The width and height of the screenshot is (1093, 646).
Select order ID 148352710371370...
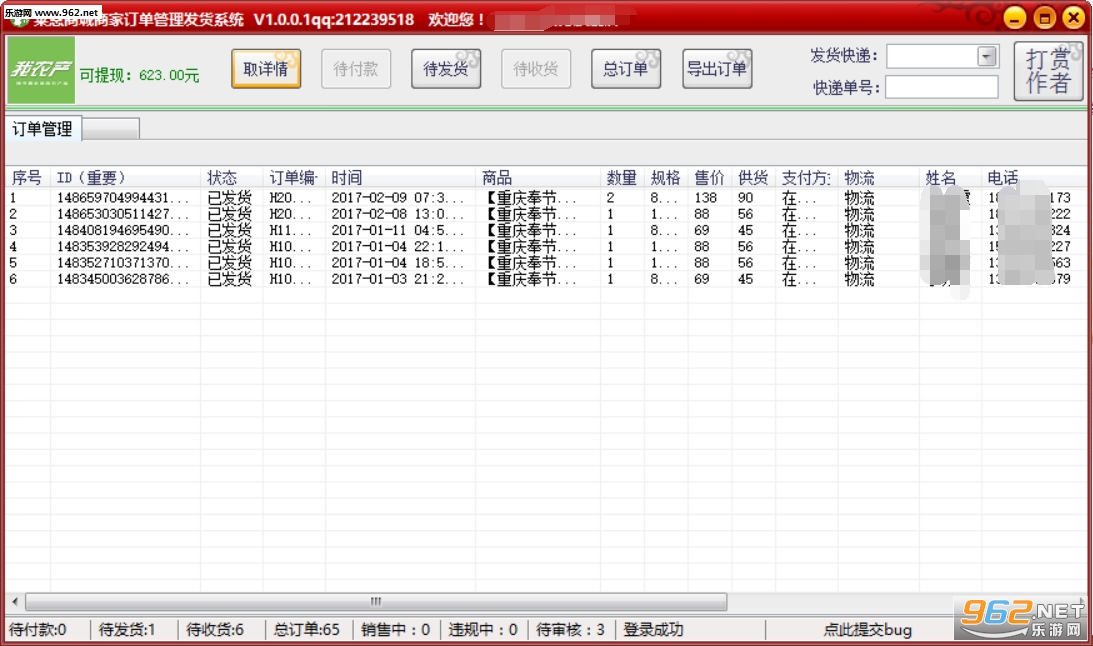123,263
